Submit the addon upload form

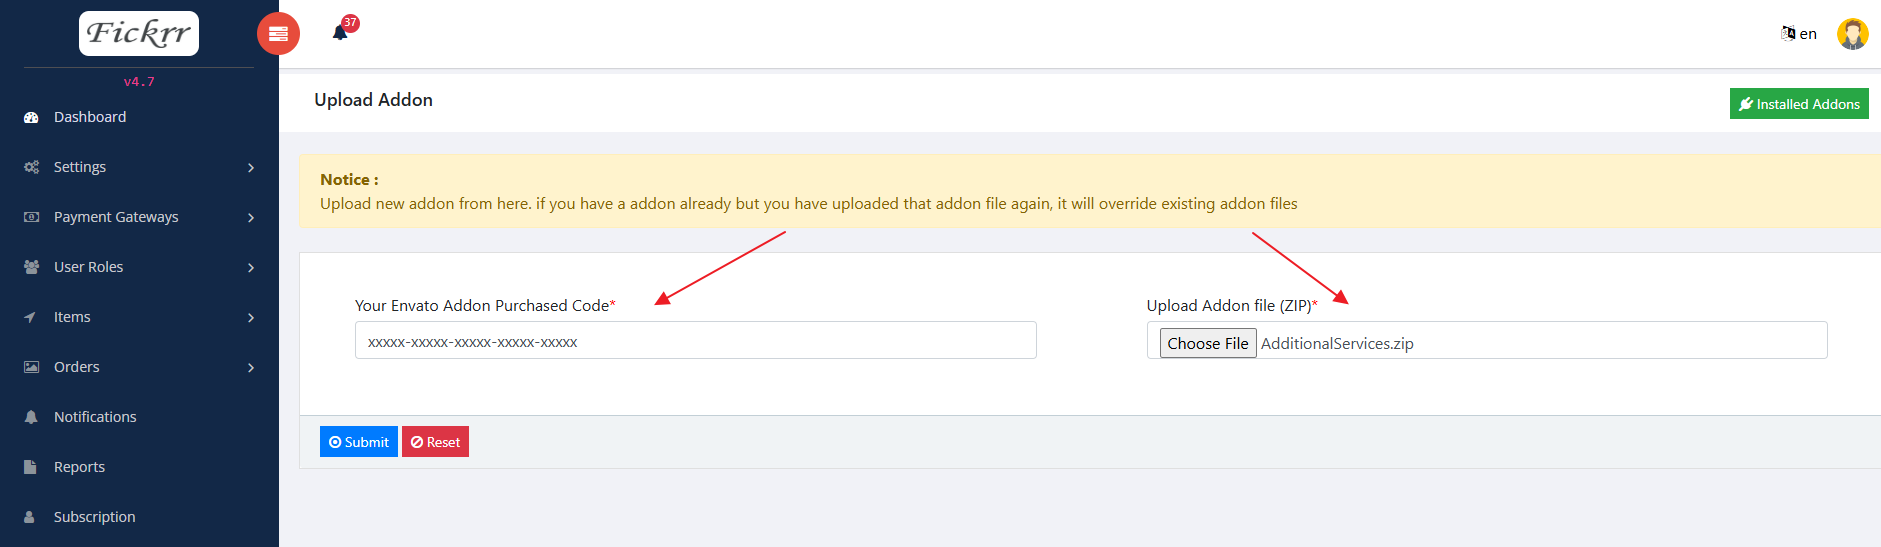coord(359,442)
